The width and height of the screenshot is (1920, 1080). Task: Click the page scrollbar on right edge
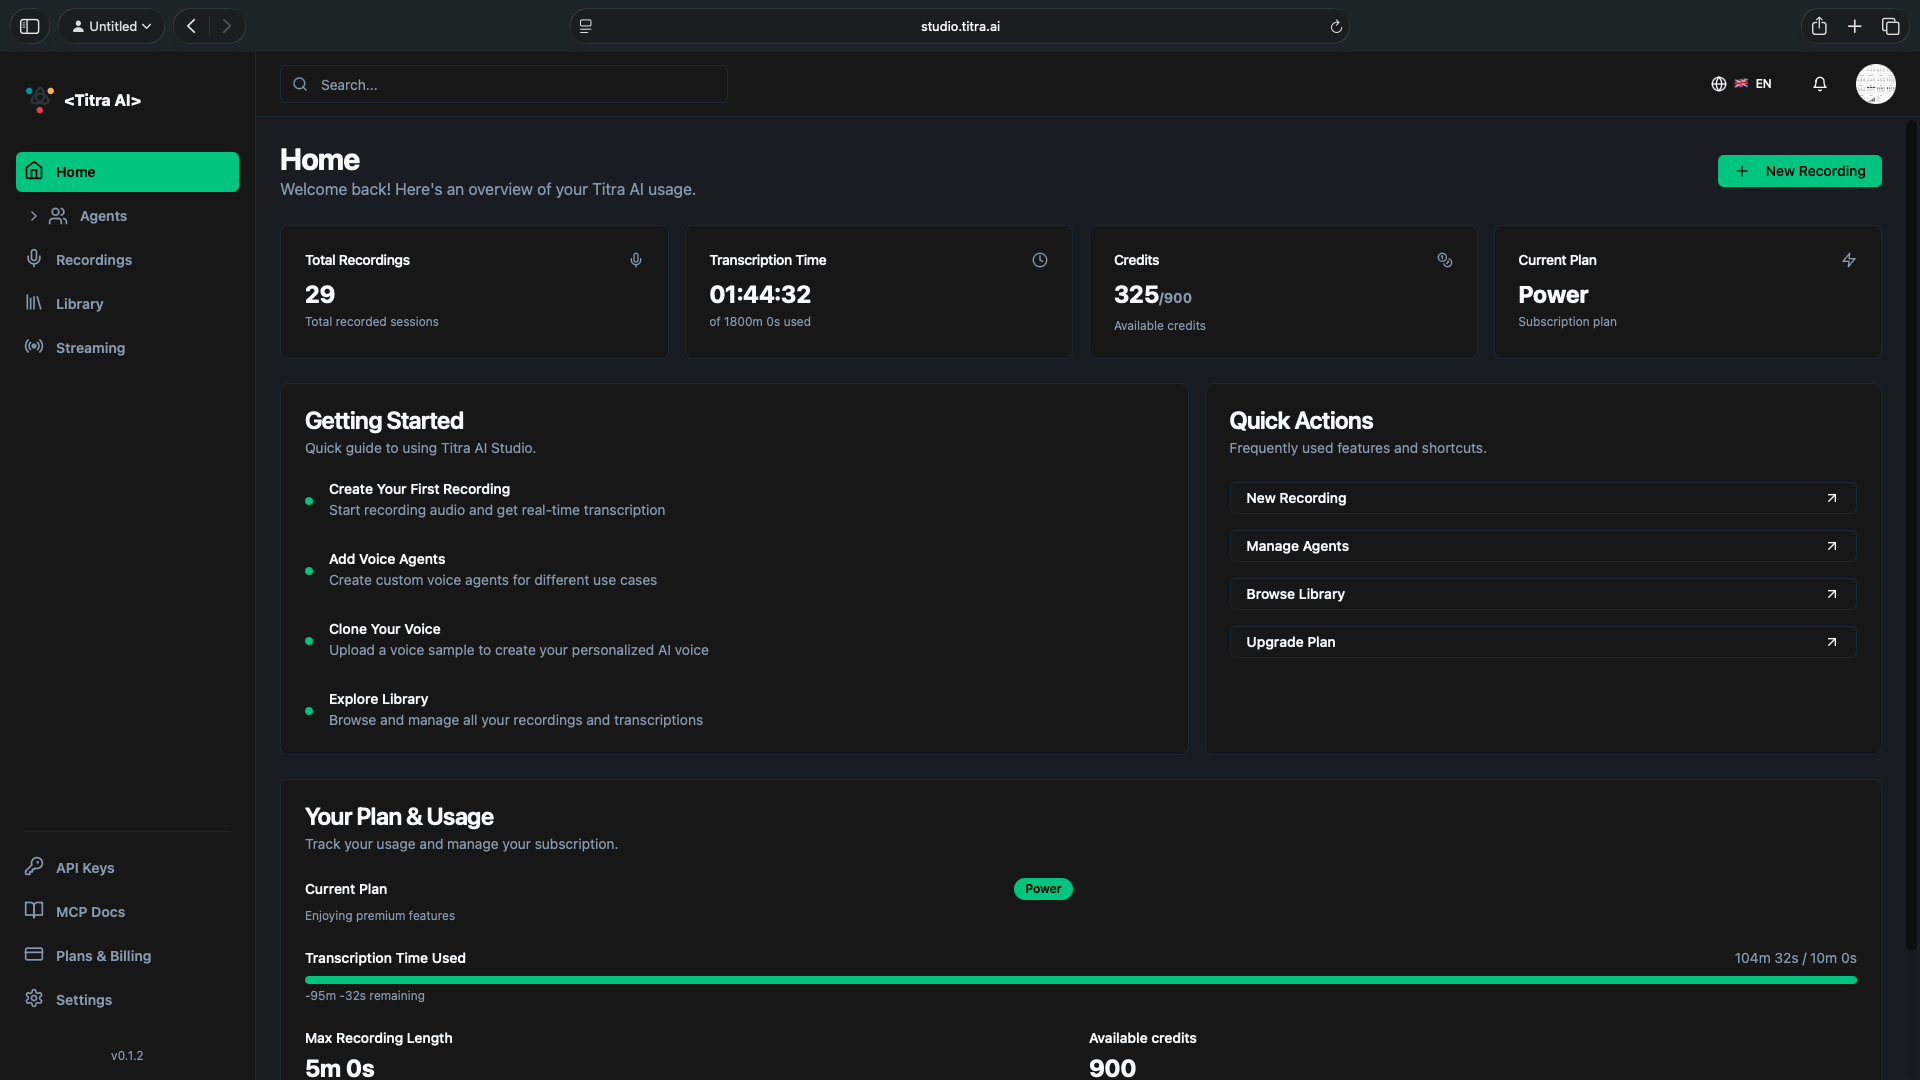(1911, 535)
